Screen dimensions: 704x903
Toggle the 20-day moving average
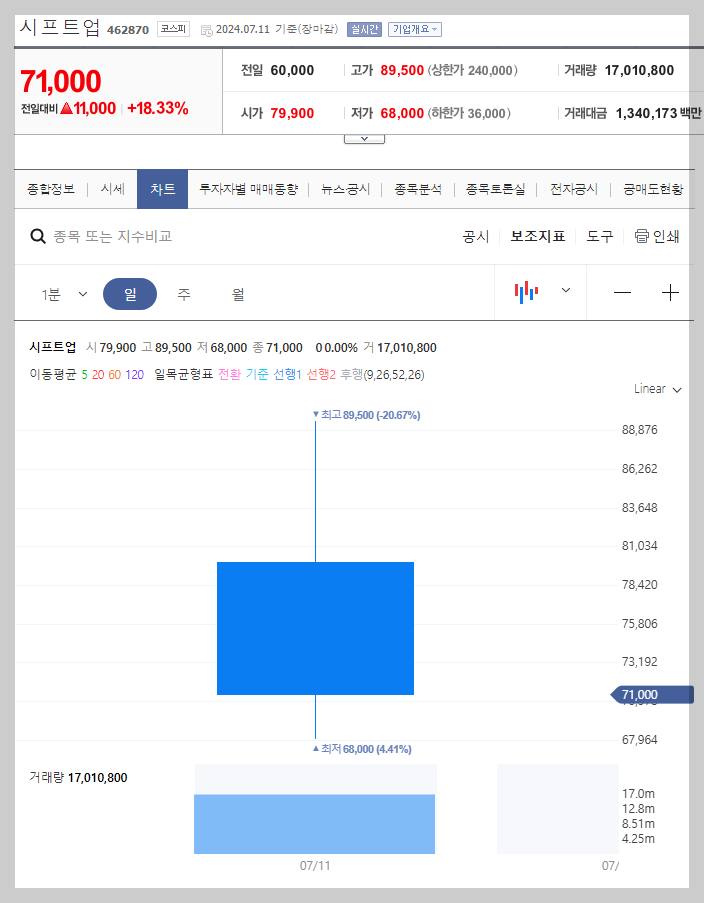98,375
